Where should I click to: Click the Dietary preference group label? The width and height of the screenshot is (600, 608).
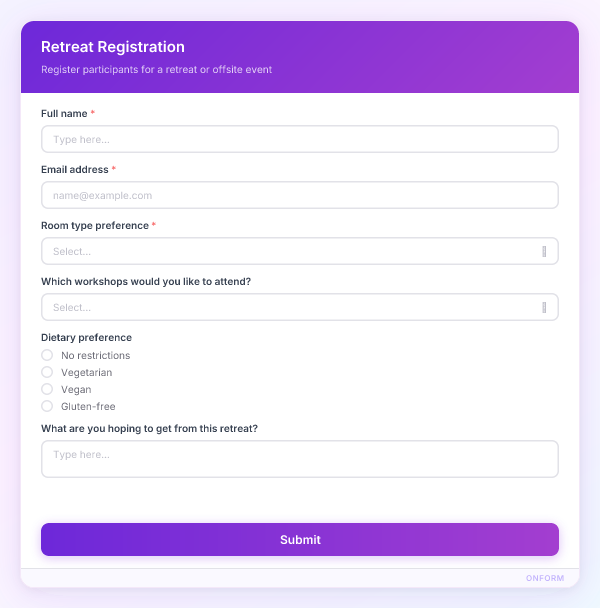click(x=86, y=338)
